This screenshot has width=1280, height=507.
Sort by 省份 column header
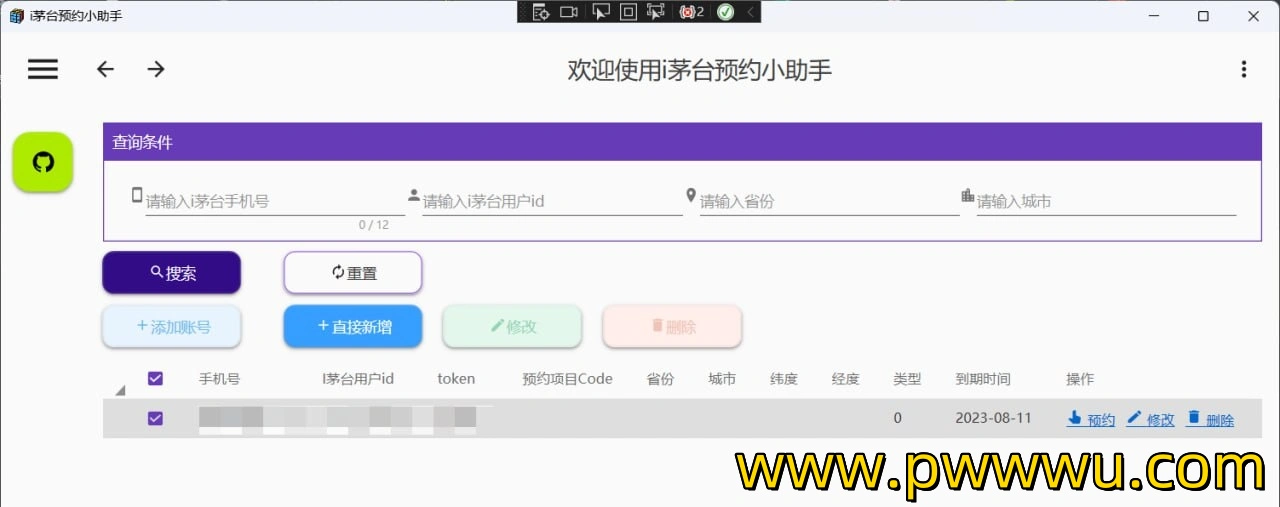coord(660,379)
